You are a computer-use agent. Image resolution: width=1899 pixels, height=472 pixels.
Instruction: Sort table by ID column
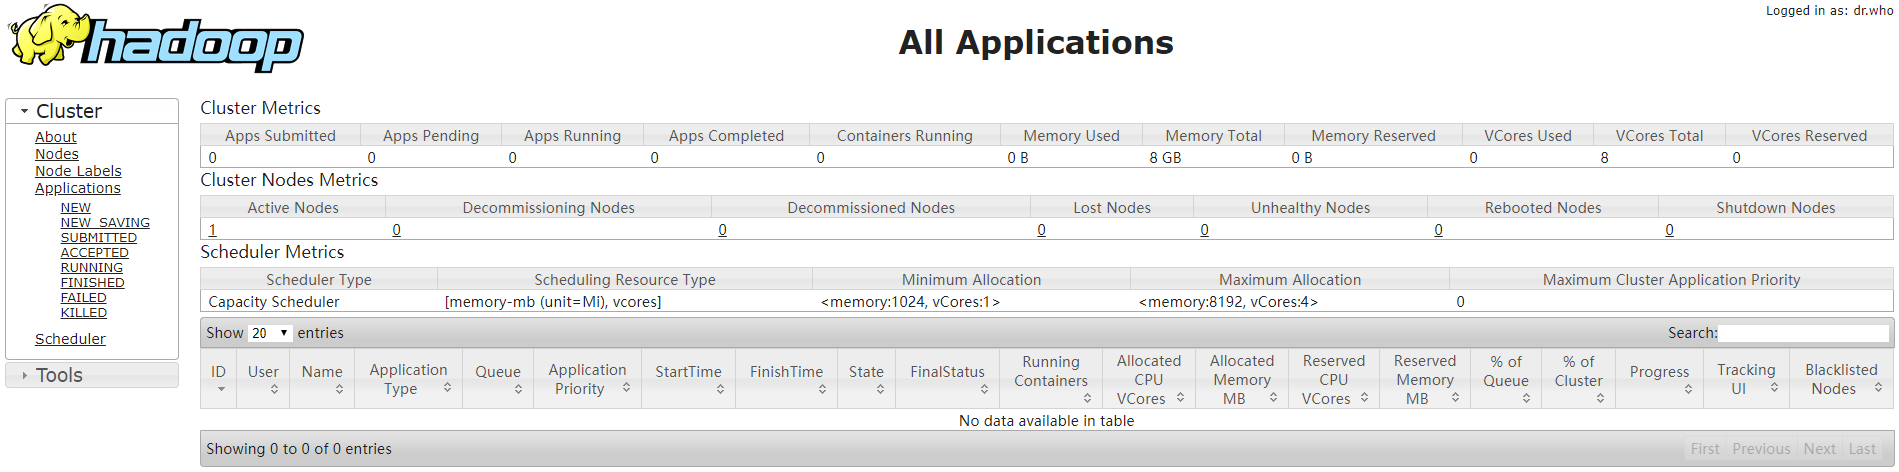[218, 378]
